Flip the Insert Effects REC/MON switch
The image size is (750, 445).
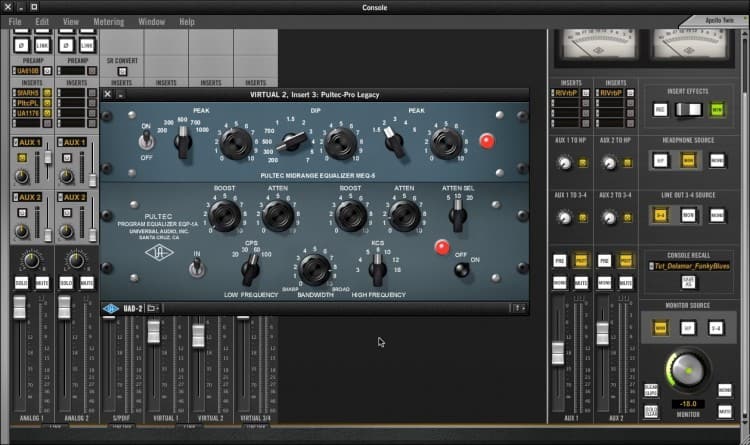pos(688,110)
